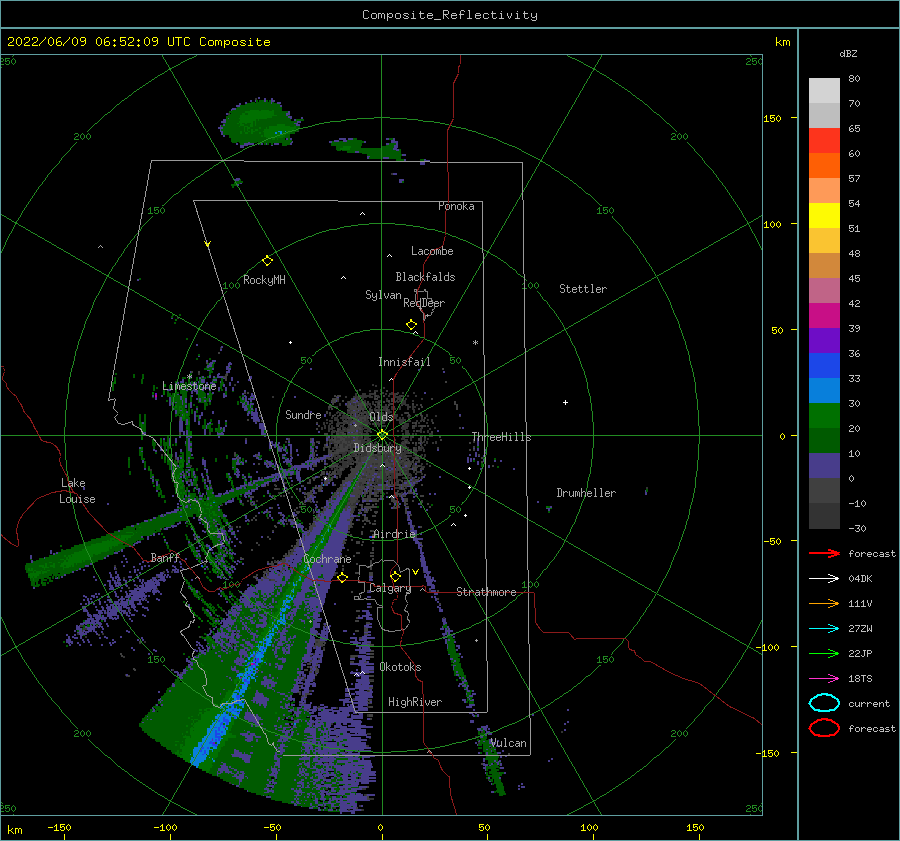Click the cyan current ellipse icon

click(x=824, y=703)
